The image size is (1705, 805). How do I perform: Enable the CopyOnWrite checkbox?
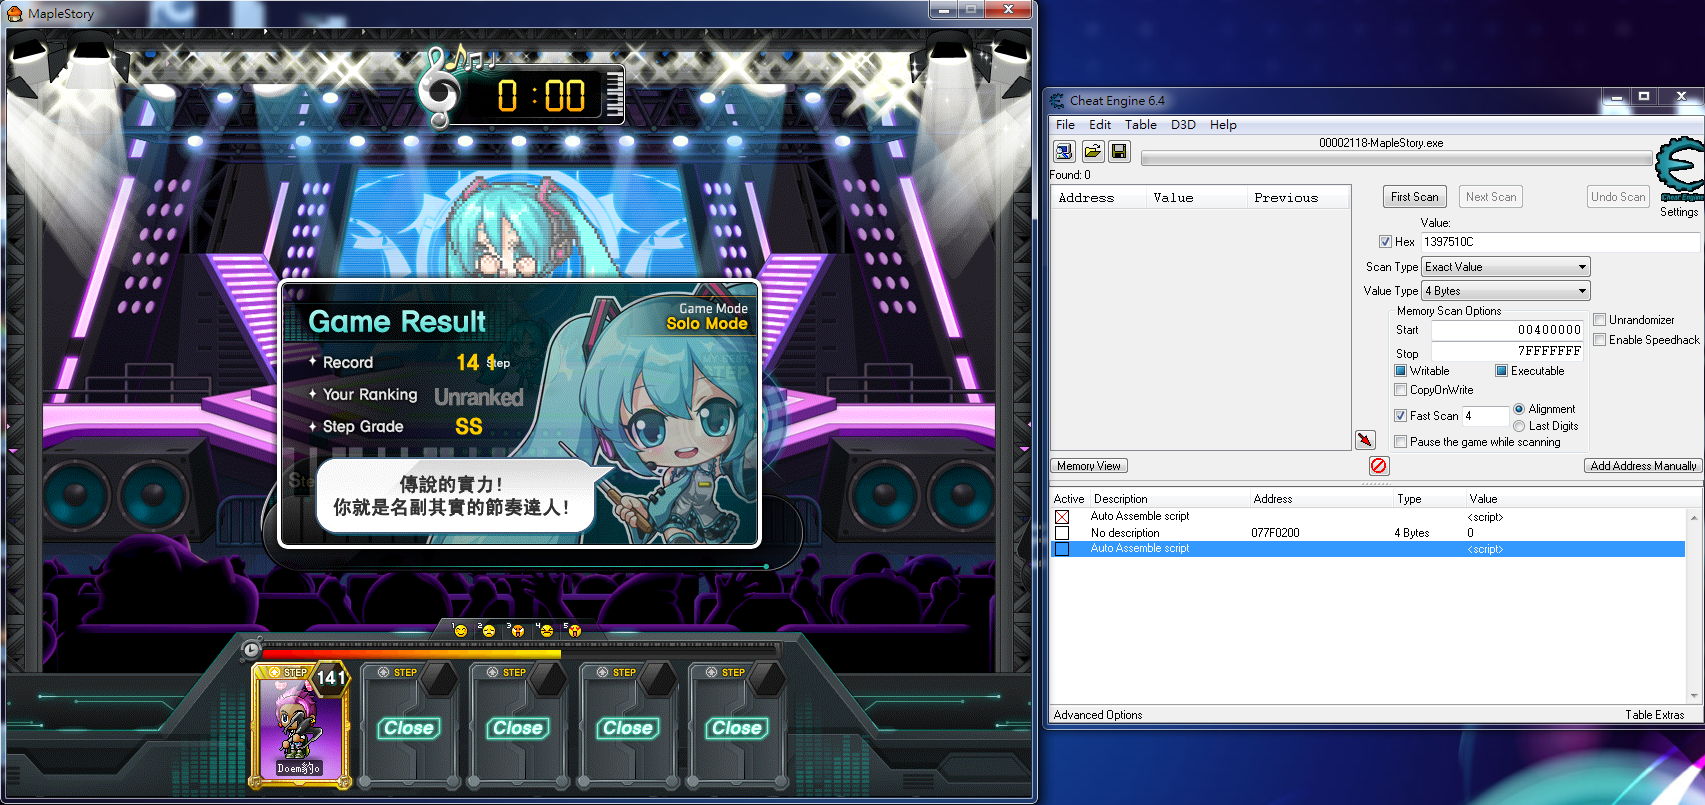click(x=1400, y=390)
